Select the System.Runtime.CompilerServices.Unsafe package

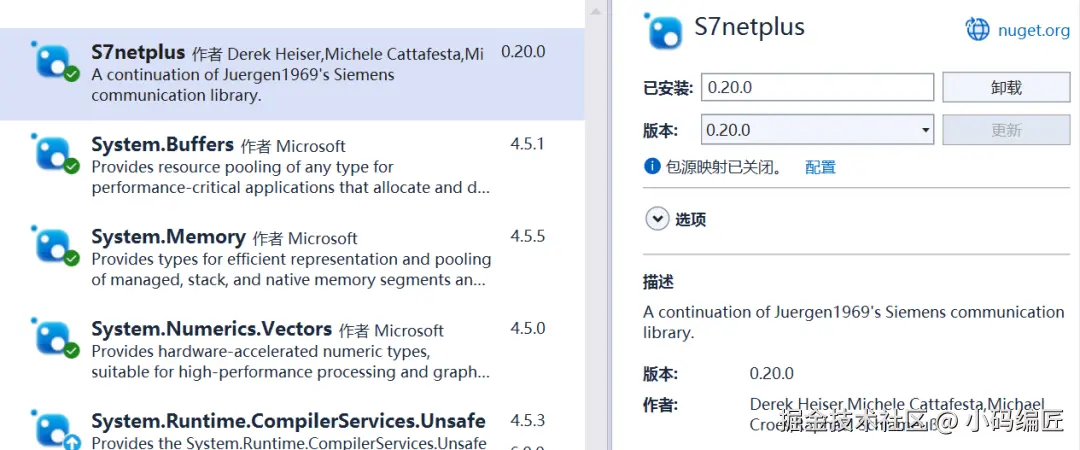pos(288,421)
